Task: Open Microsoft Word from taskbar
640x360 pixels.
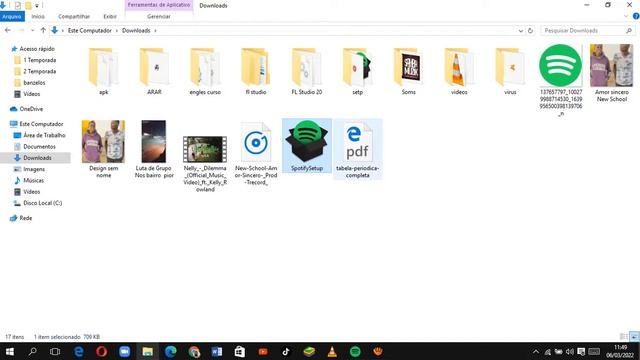Action: (x=217, y=351)
